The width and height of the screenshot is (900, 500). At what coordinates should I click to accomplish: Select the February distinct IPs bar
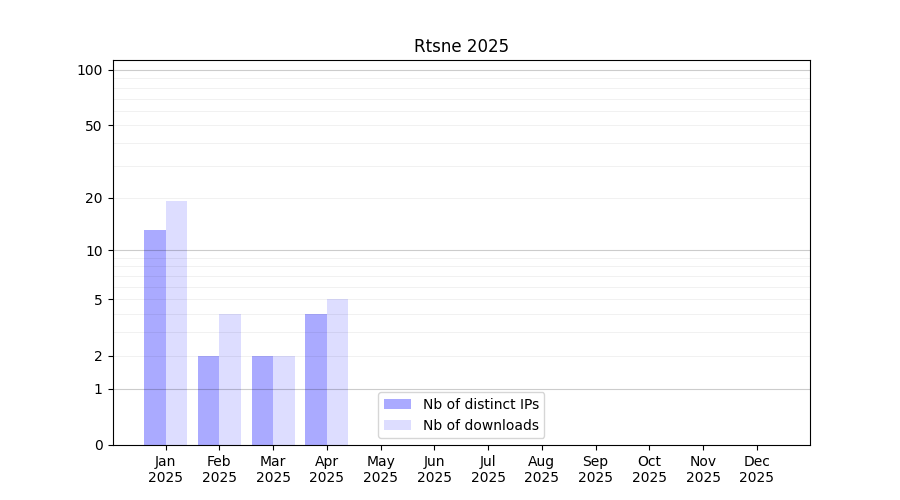[208, 400]
